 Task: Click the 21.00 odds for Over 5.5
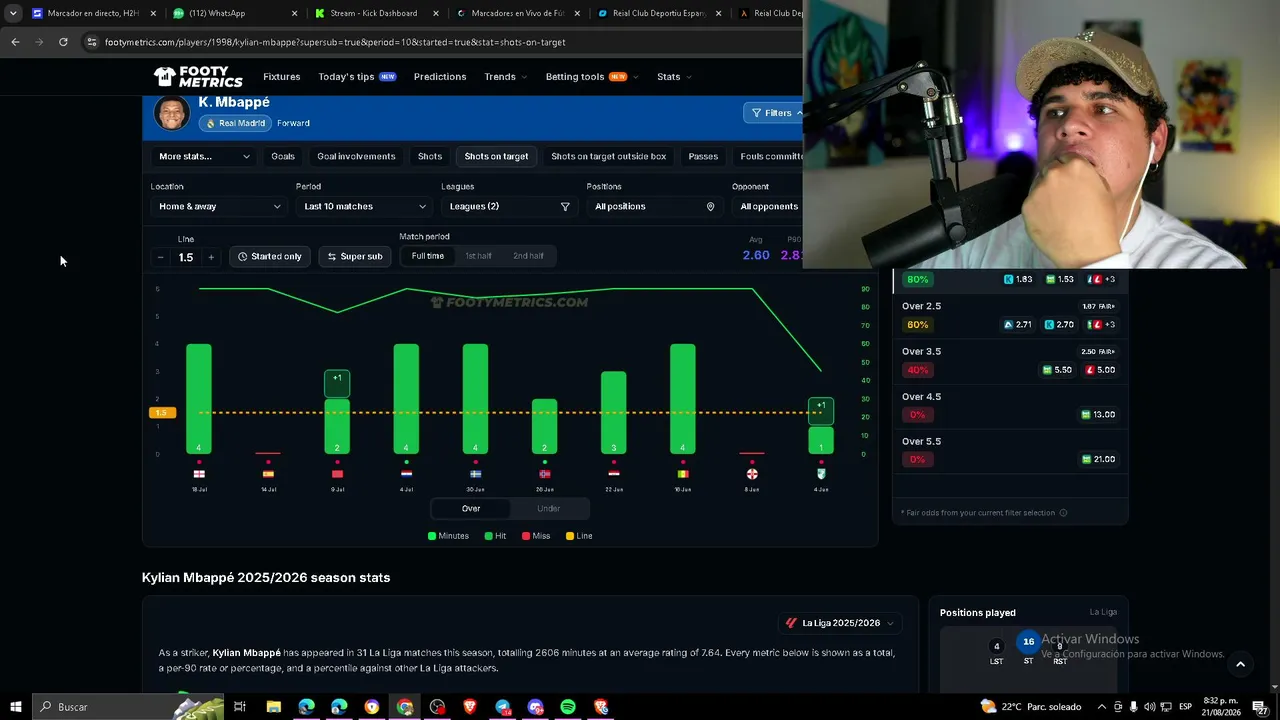(x=1098, y=460)
